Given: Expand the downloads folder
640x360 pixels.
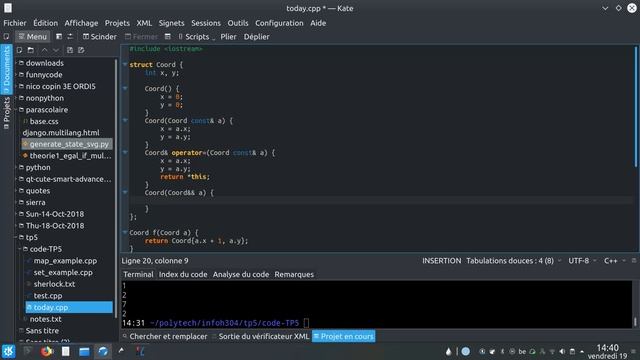Looking at the screenshot, I should coord(16,63).
